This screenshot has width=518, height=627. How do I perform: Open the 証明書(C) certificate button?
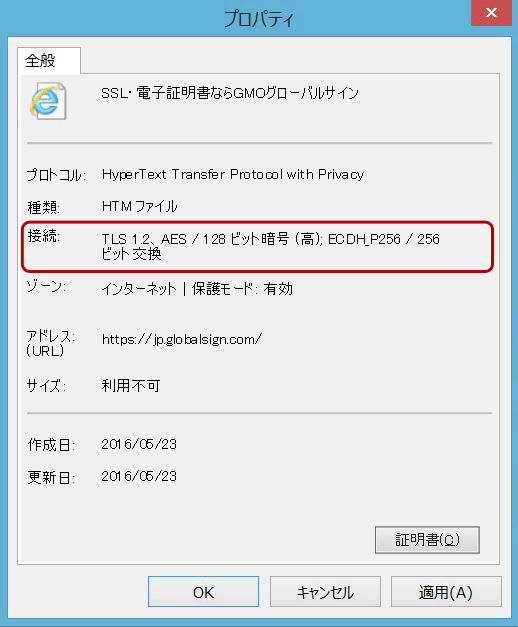pos(427,540)
